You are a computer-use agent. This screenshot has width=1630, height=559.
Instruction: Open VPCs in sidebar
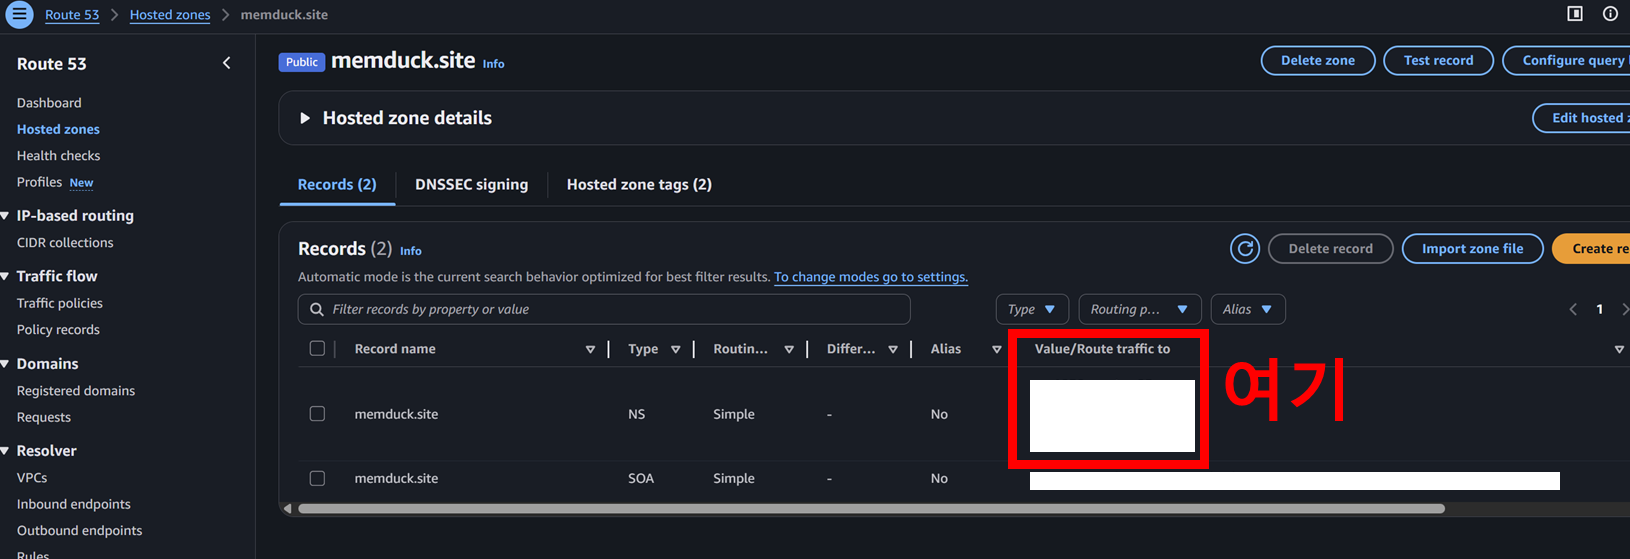tap(32, 478)
